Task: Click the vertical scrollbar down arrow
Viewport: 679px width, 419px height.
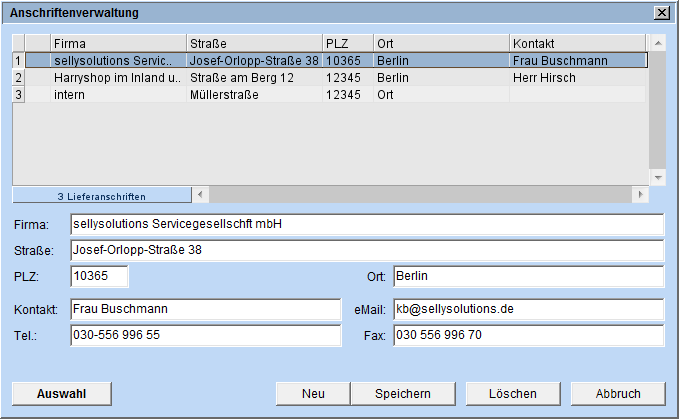Action: [658, 177]
